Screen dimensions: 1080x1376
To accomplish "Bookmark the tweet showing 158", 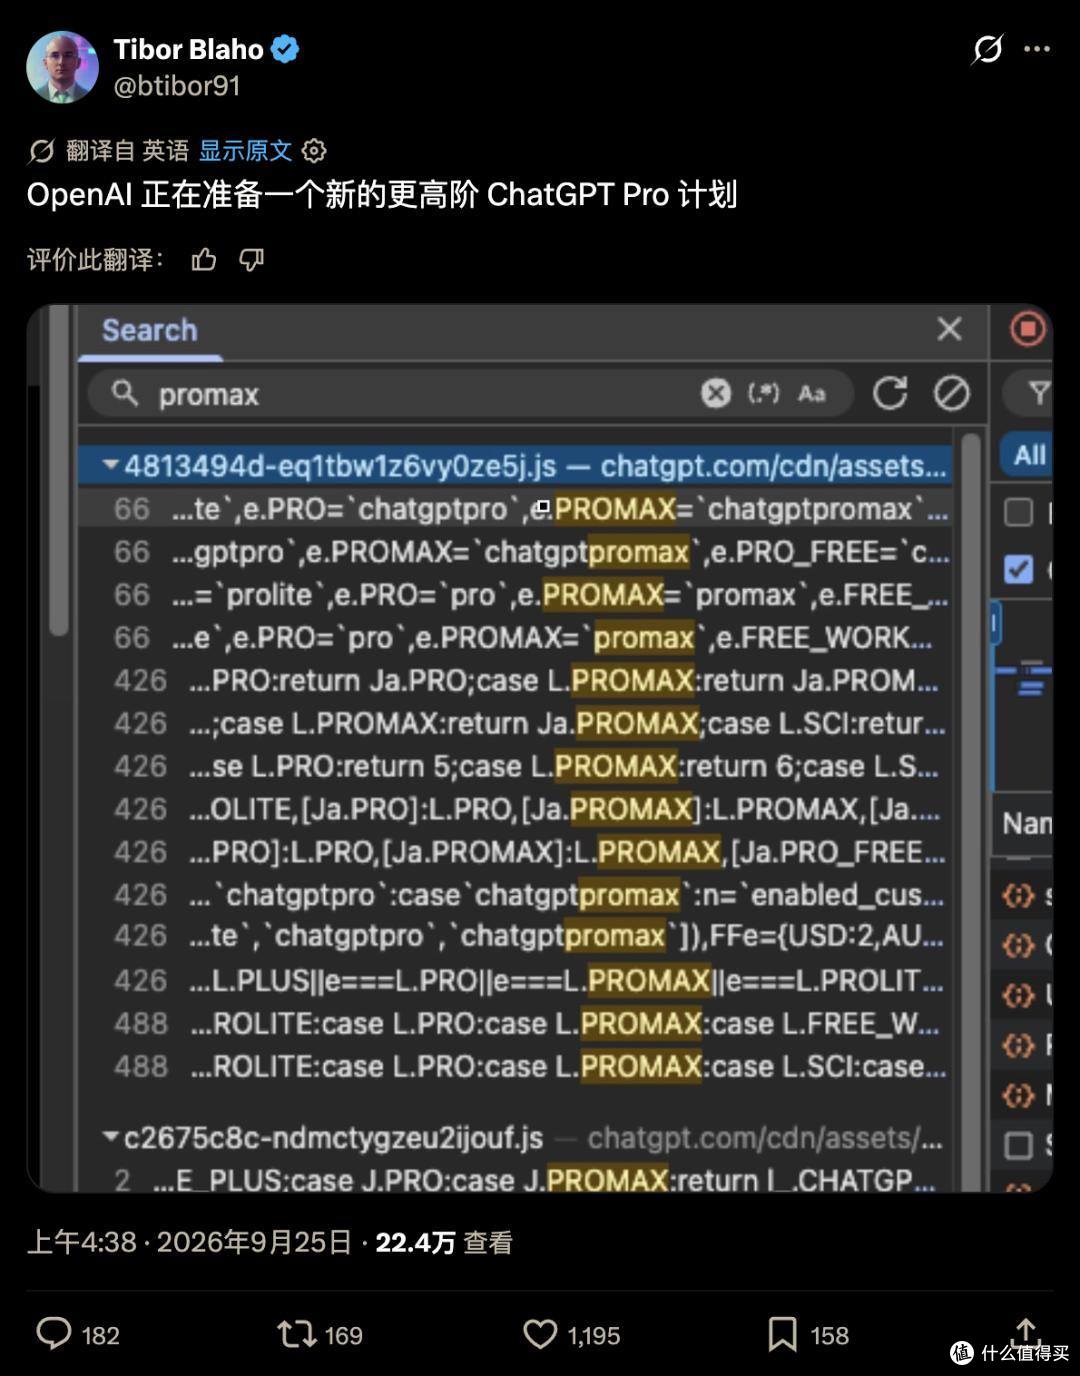I will (x=782, y=1334).
